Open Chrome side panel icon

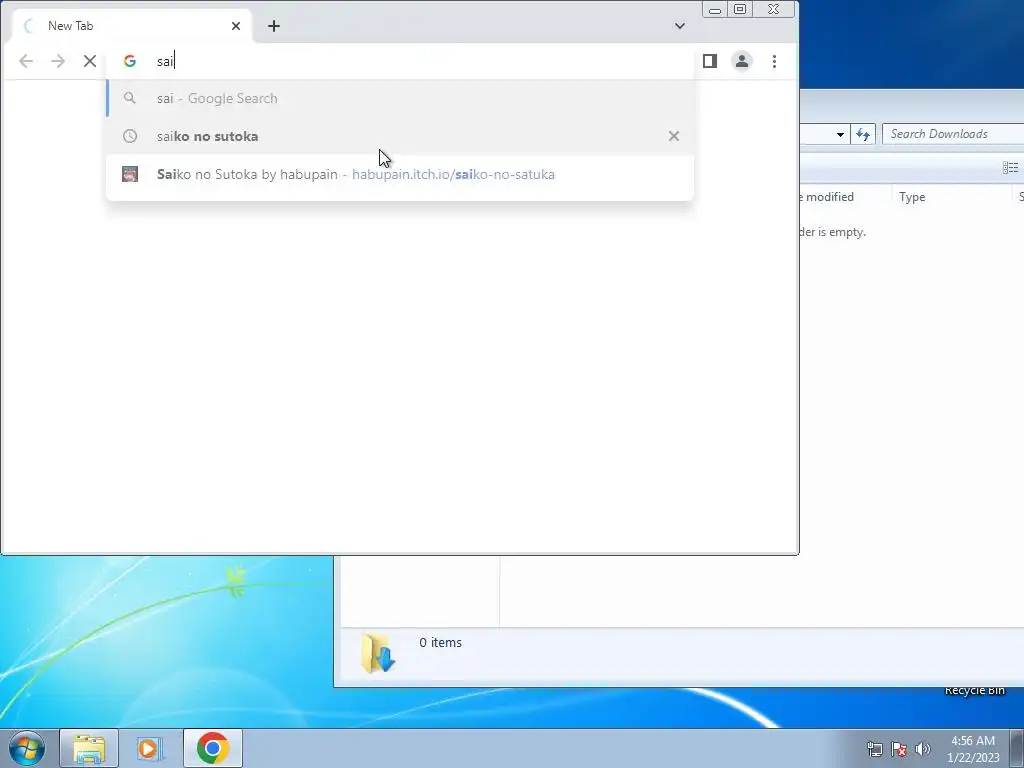pyautogui.click(x=710, y=61)
